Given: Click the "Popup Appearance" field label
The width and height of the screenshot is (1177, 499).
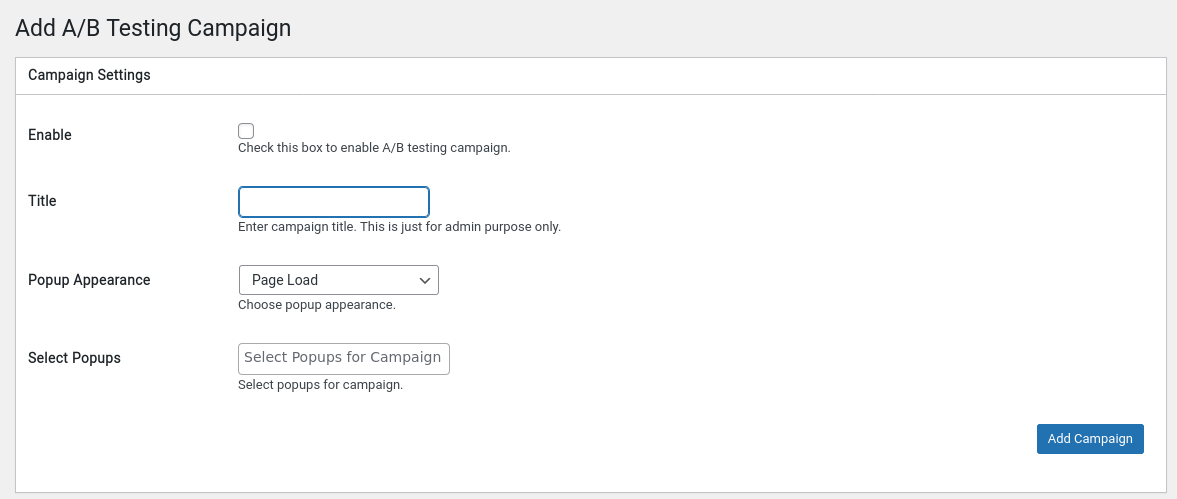Looking at the screenshot, I should 89,280.
